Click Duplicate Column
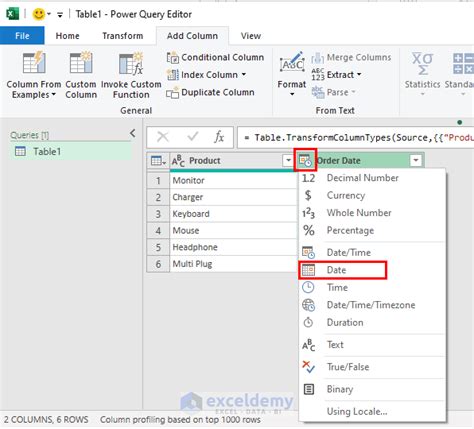Viewport: 474px width, 429px height. [x=210, y=92]
